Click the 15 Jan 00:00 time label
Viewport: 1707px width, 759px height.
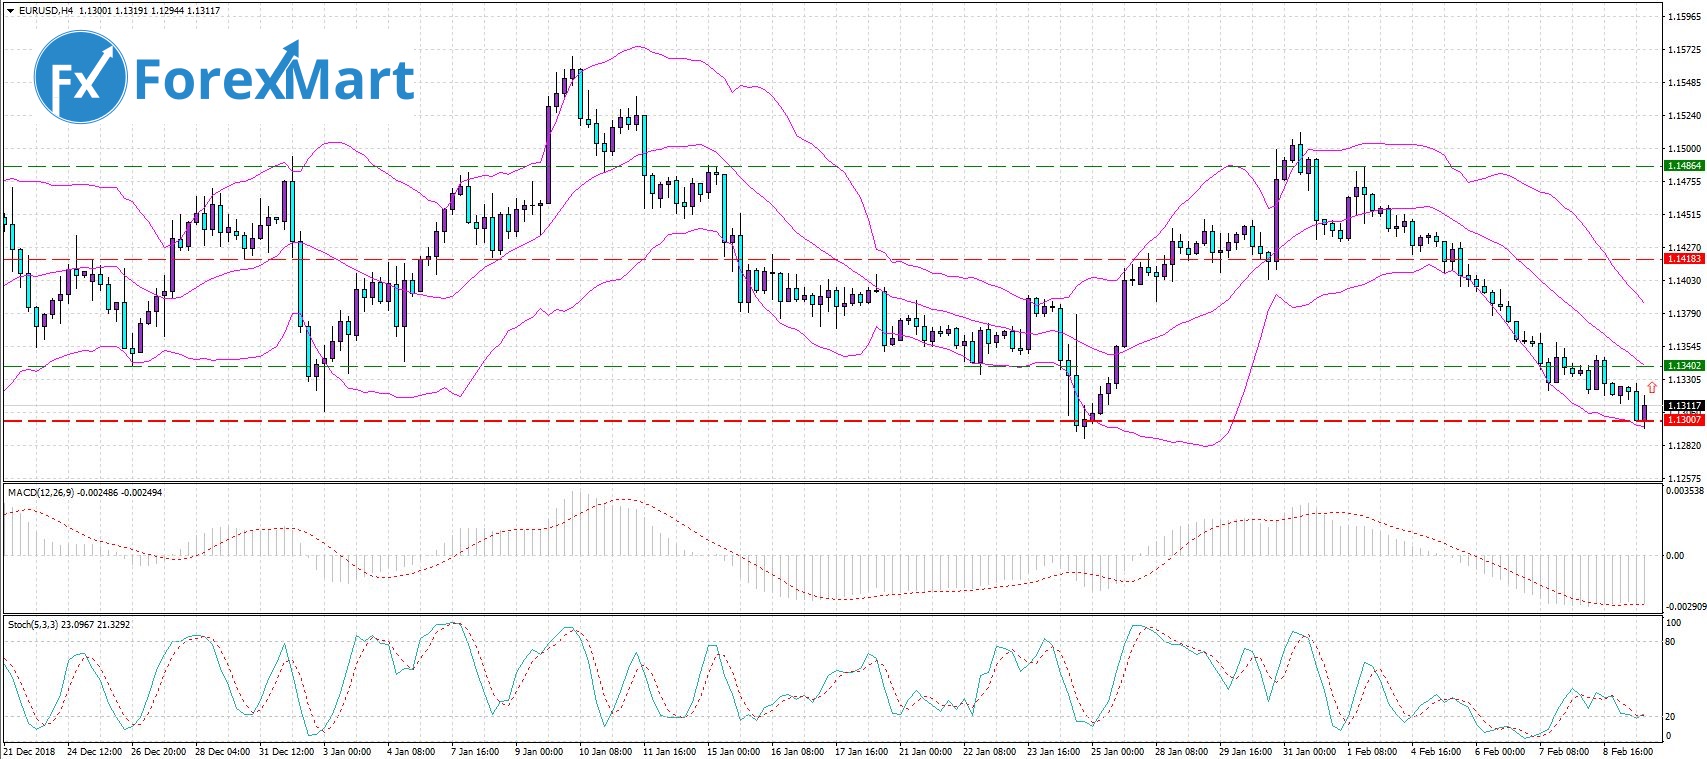[734, 751]
